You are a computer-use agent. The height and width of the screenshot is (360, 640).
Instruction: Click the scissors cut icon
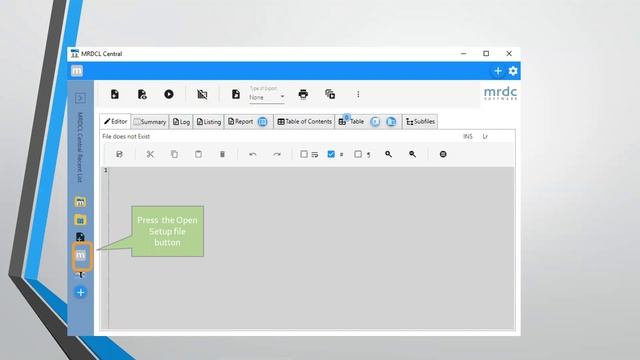click(150, 154)
